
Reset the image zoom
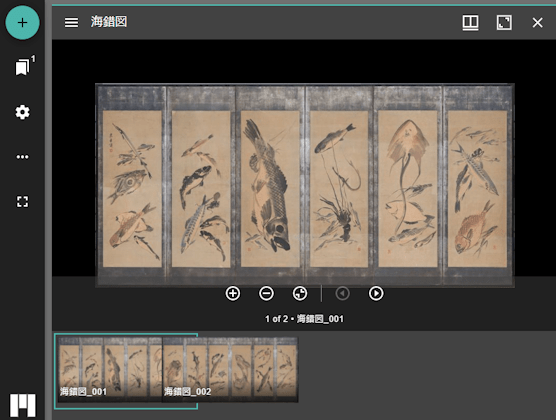(300, 293)
